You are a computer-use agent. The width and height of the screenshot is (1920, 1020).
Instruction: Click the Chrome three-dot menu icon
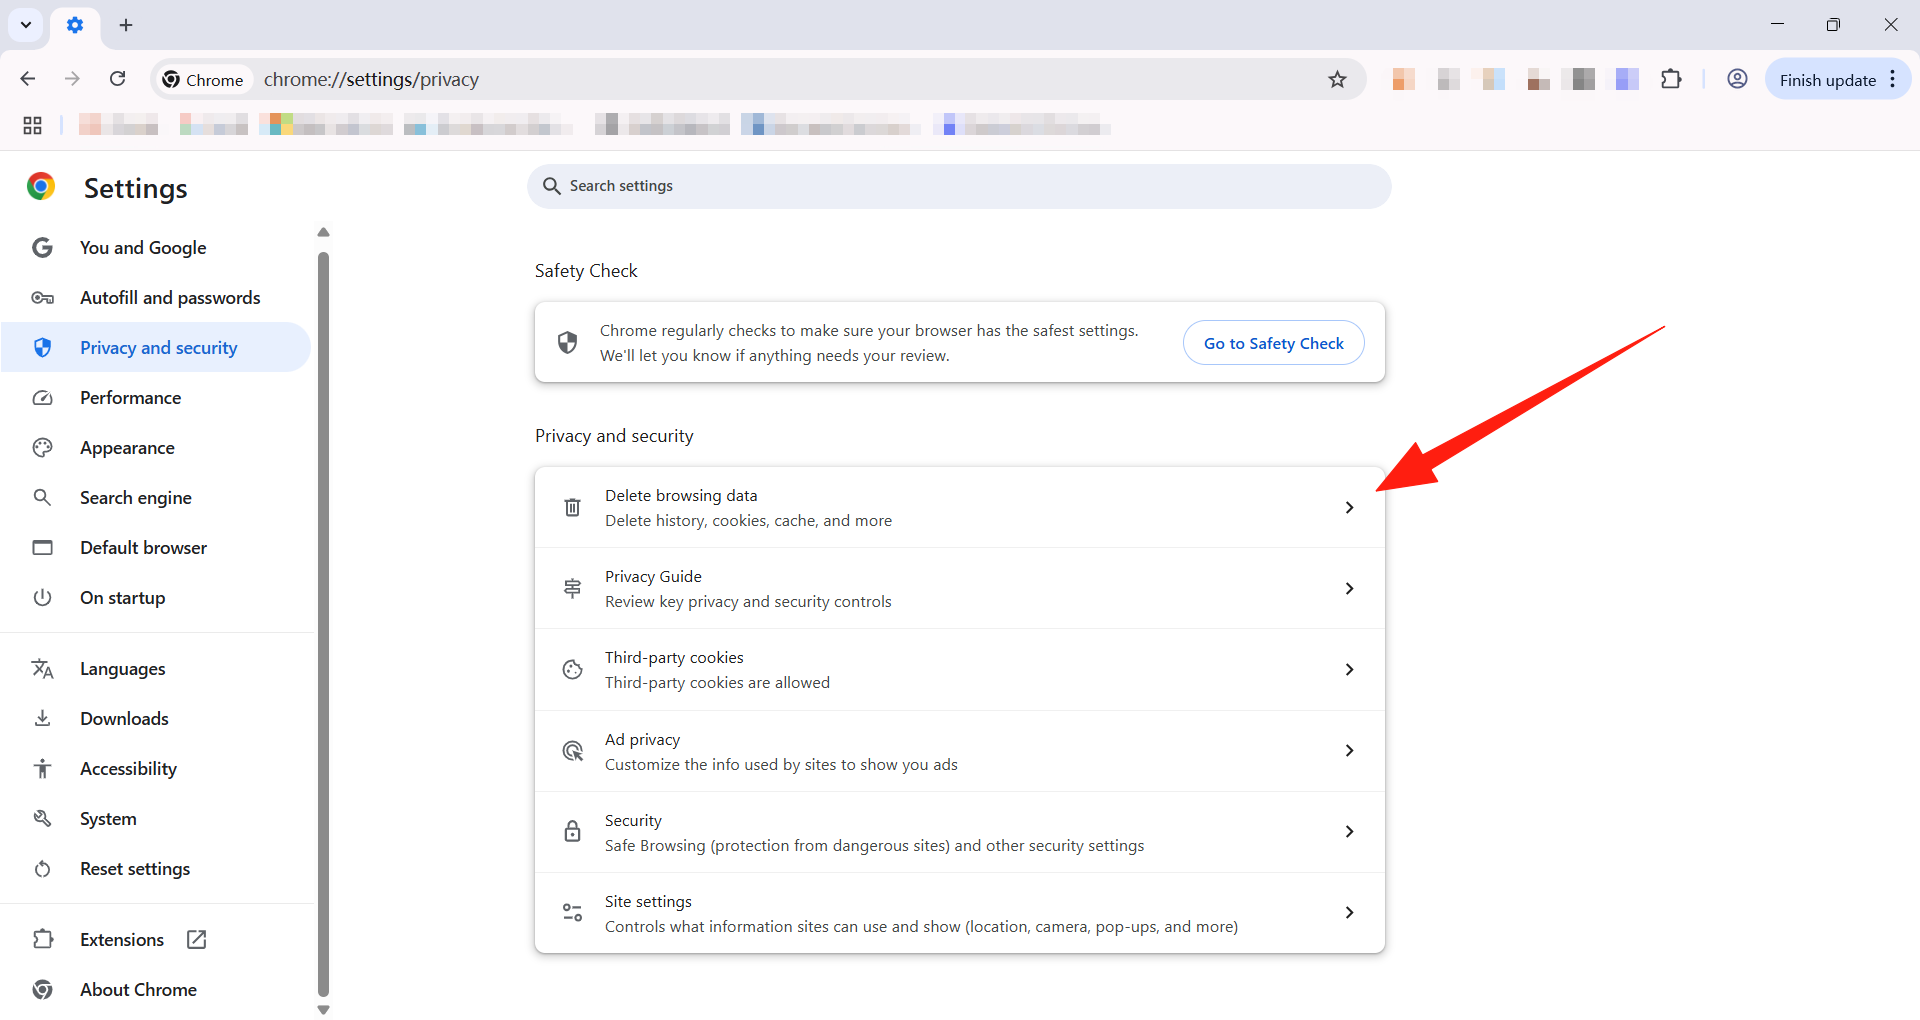click(x=1893, y=80)
